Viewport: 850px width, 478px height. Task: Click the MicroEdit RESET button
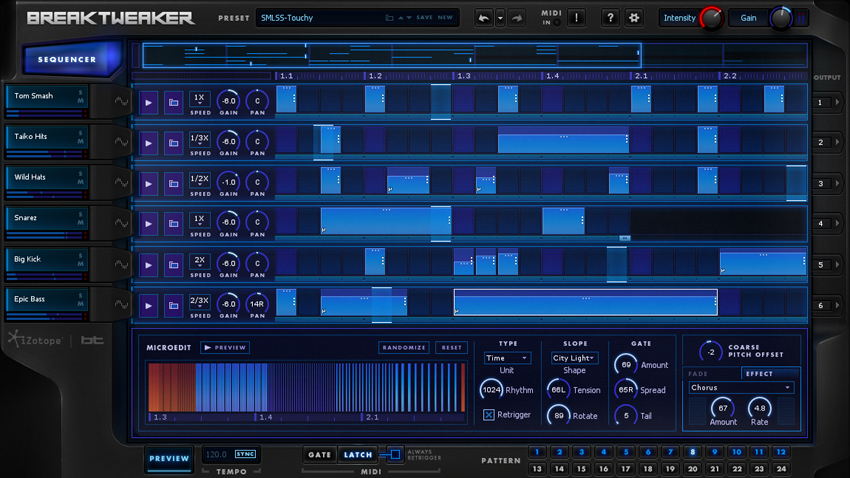(x=452, y=347)
